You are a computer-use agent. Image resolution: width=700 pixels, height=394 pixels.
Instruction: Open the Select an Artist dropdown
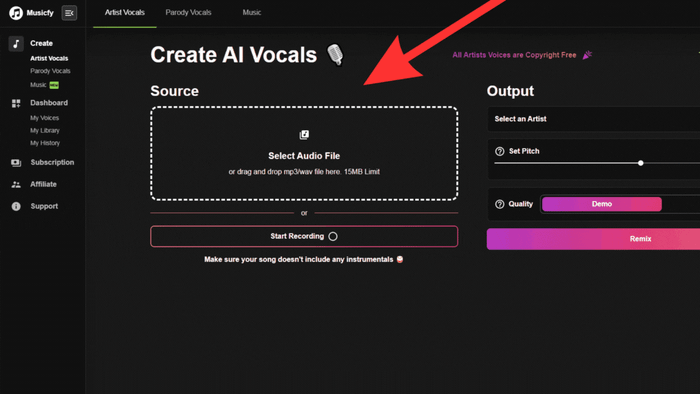point(594,119)
